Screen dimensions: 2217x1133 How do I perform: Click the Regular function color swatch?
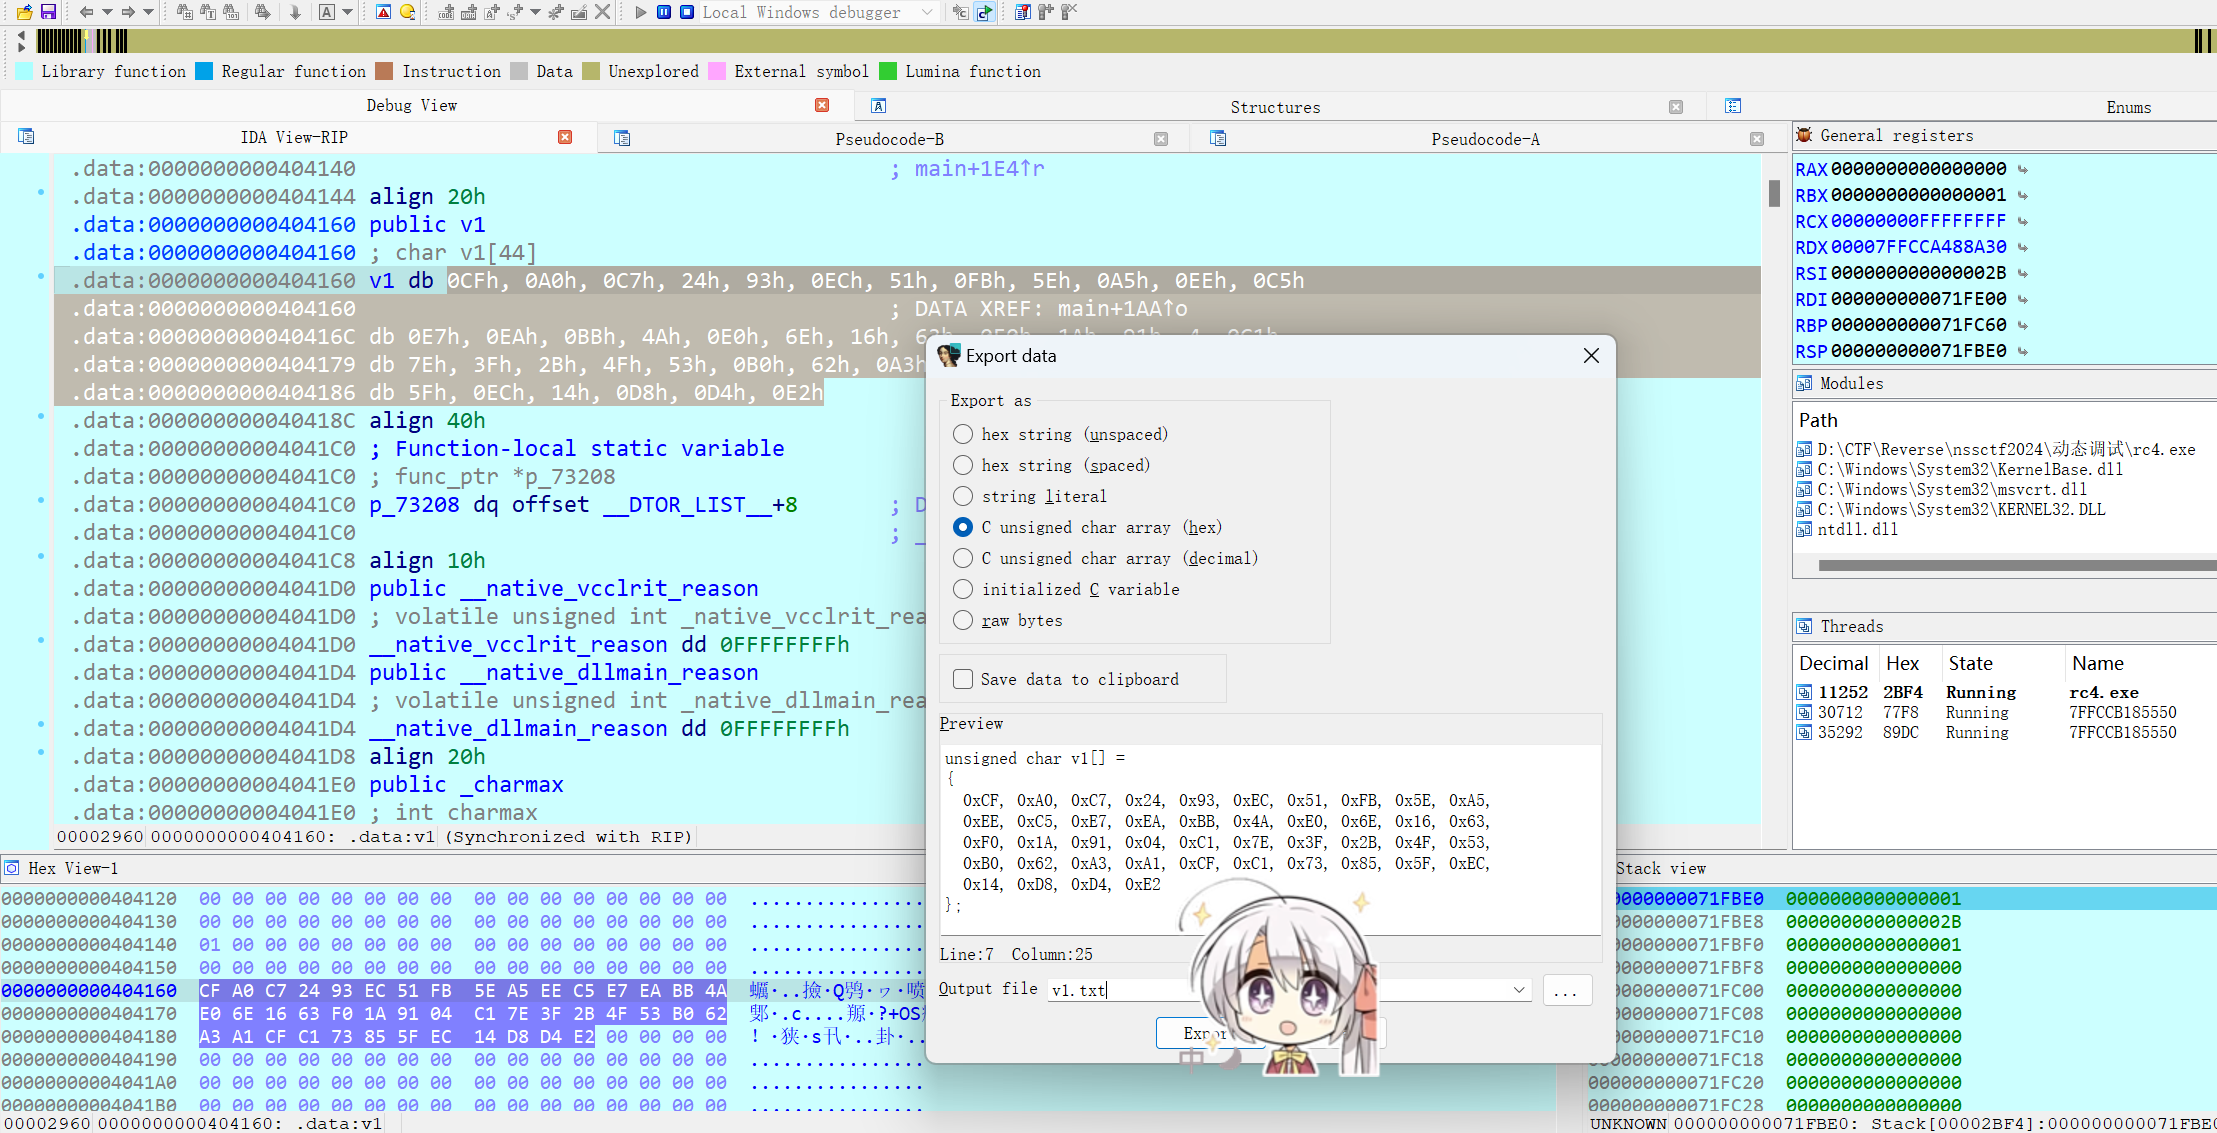coord(204,71)
